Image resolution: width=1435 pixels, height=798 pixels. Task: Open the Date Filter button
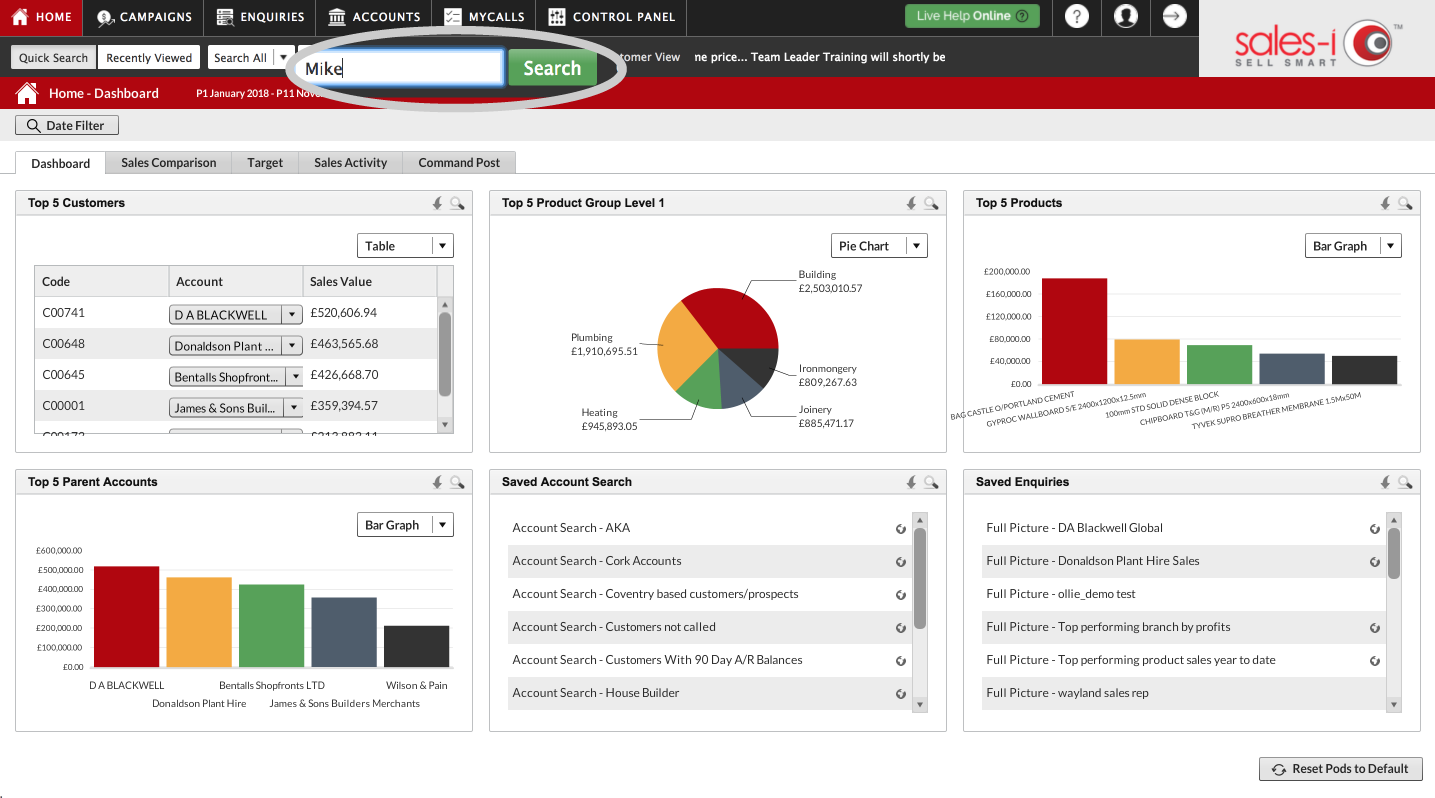pos(67,125)
